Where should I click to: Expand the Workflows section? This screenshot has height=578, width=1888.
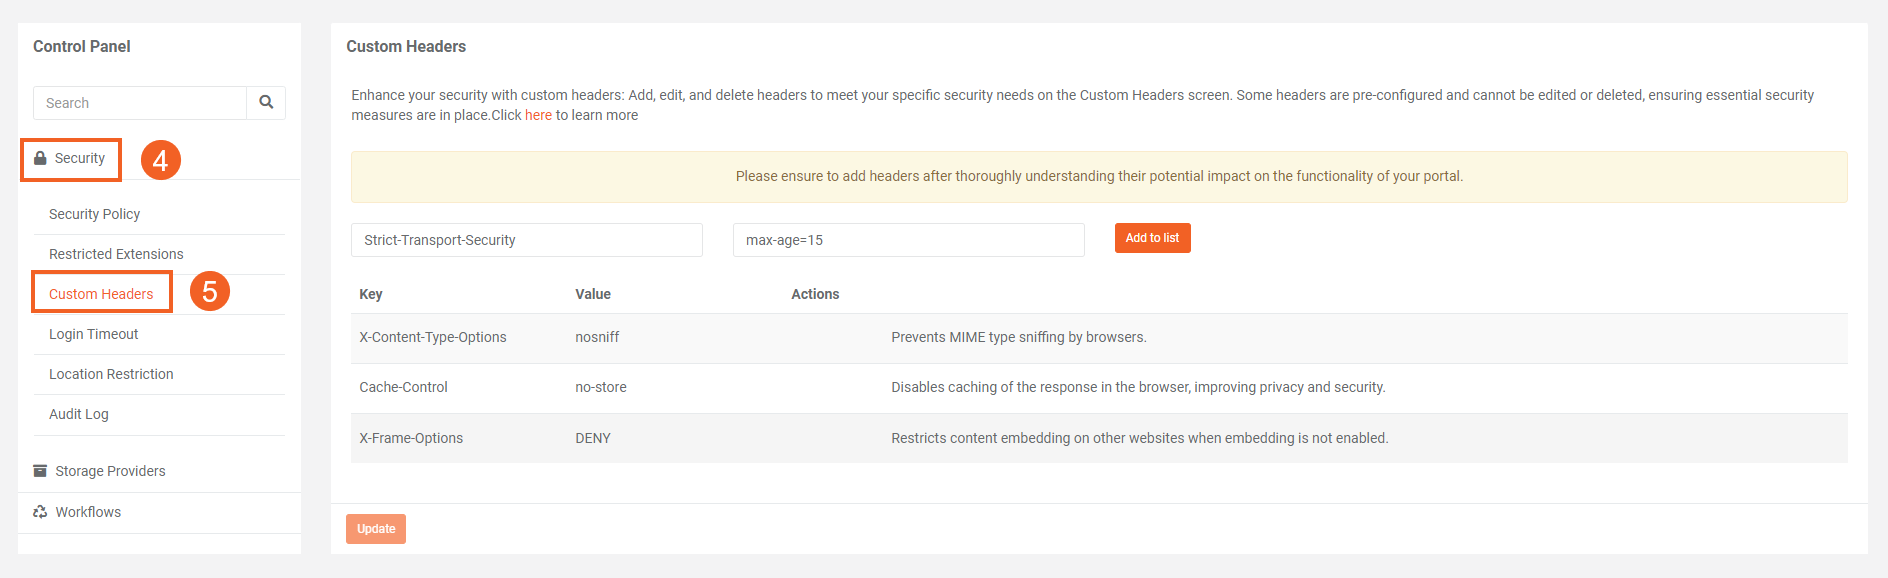click(88, 512)
